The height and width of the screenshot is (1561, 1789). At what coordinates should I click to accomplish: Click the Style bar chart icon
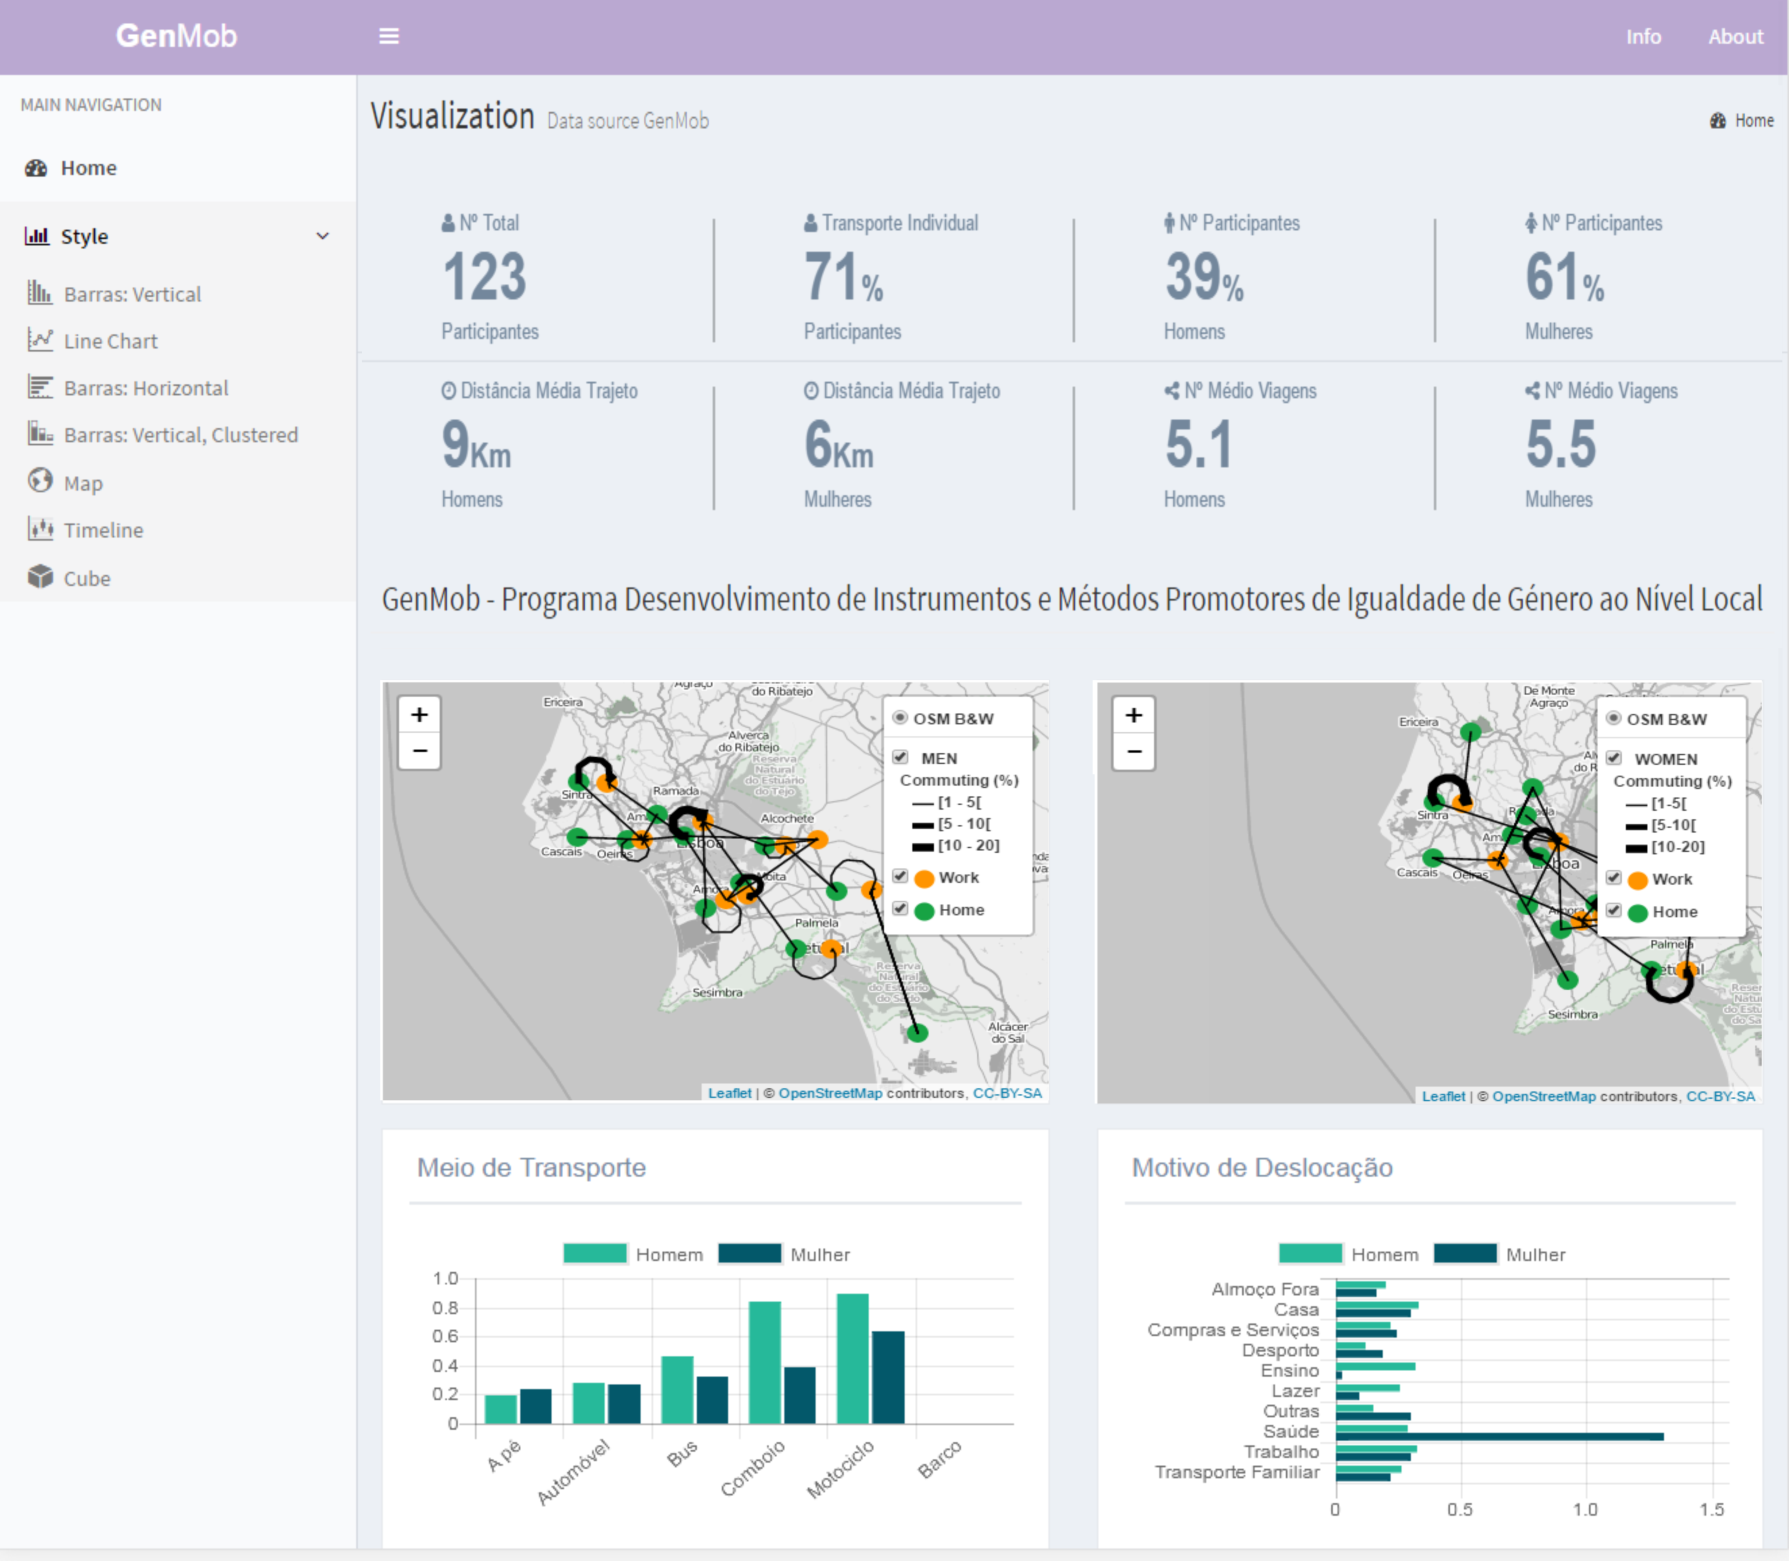[37, 236]
